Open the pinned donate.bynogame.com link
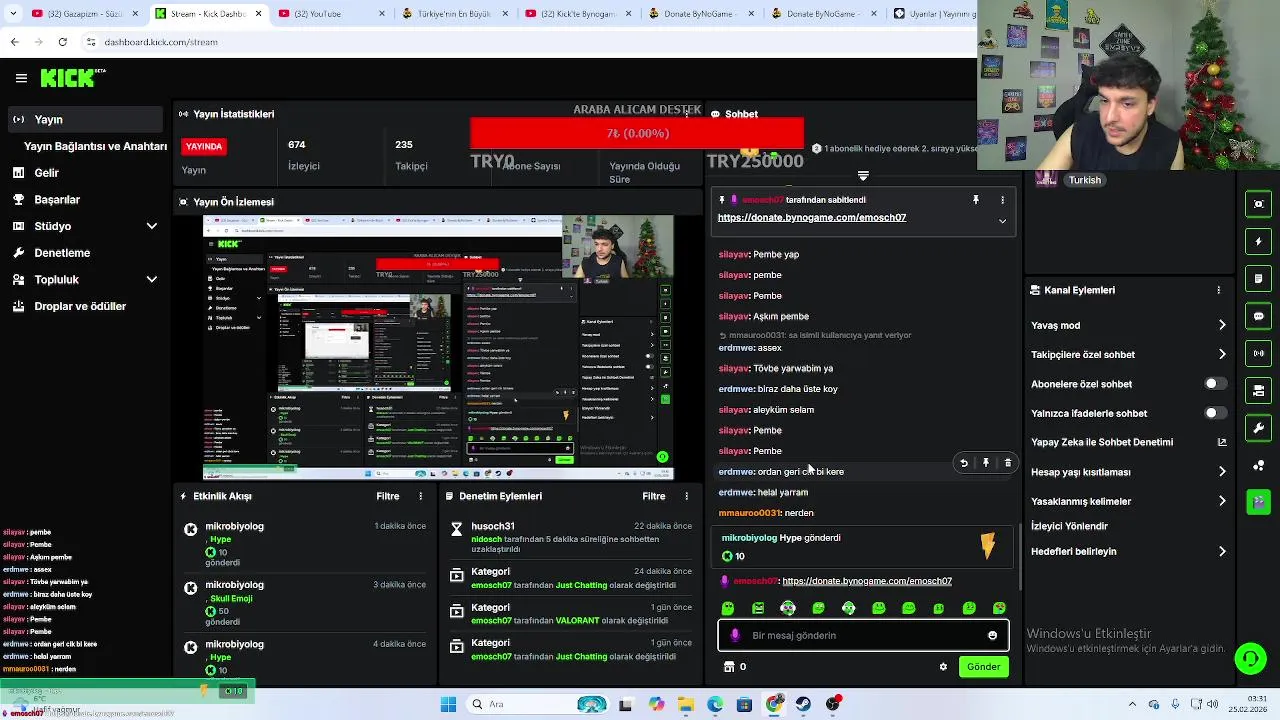1280x720 pixels. (x=812, y=217)
